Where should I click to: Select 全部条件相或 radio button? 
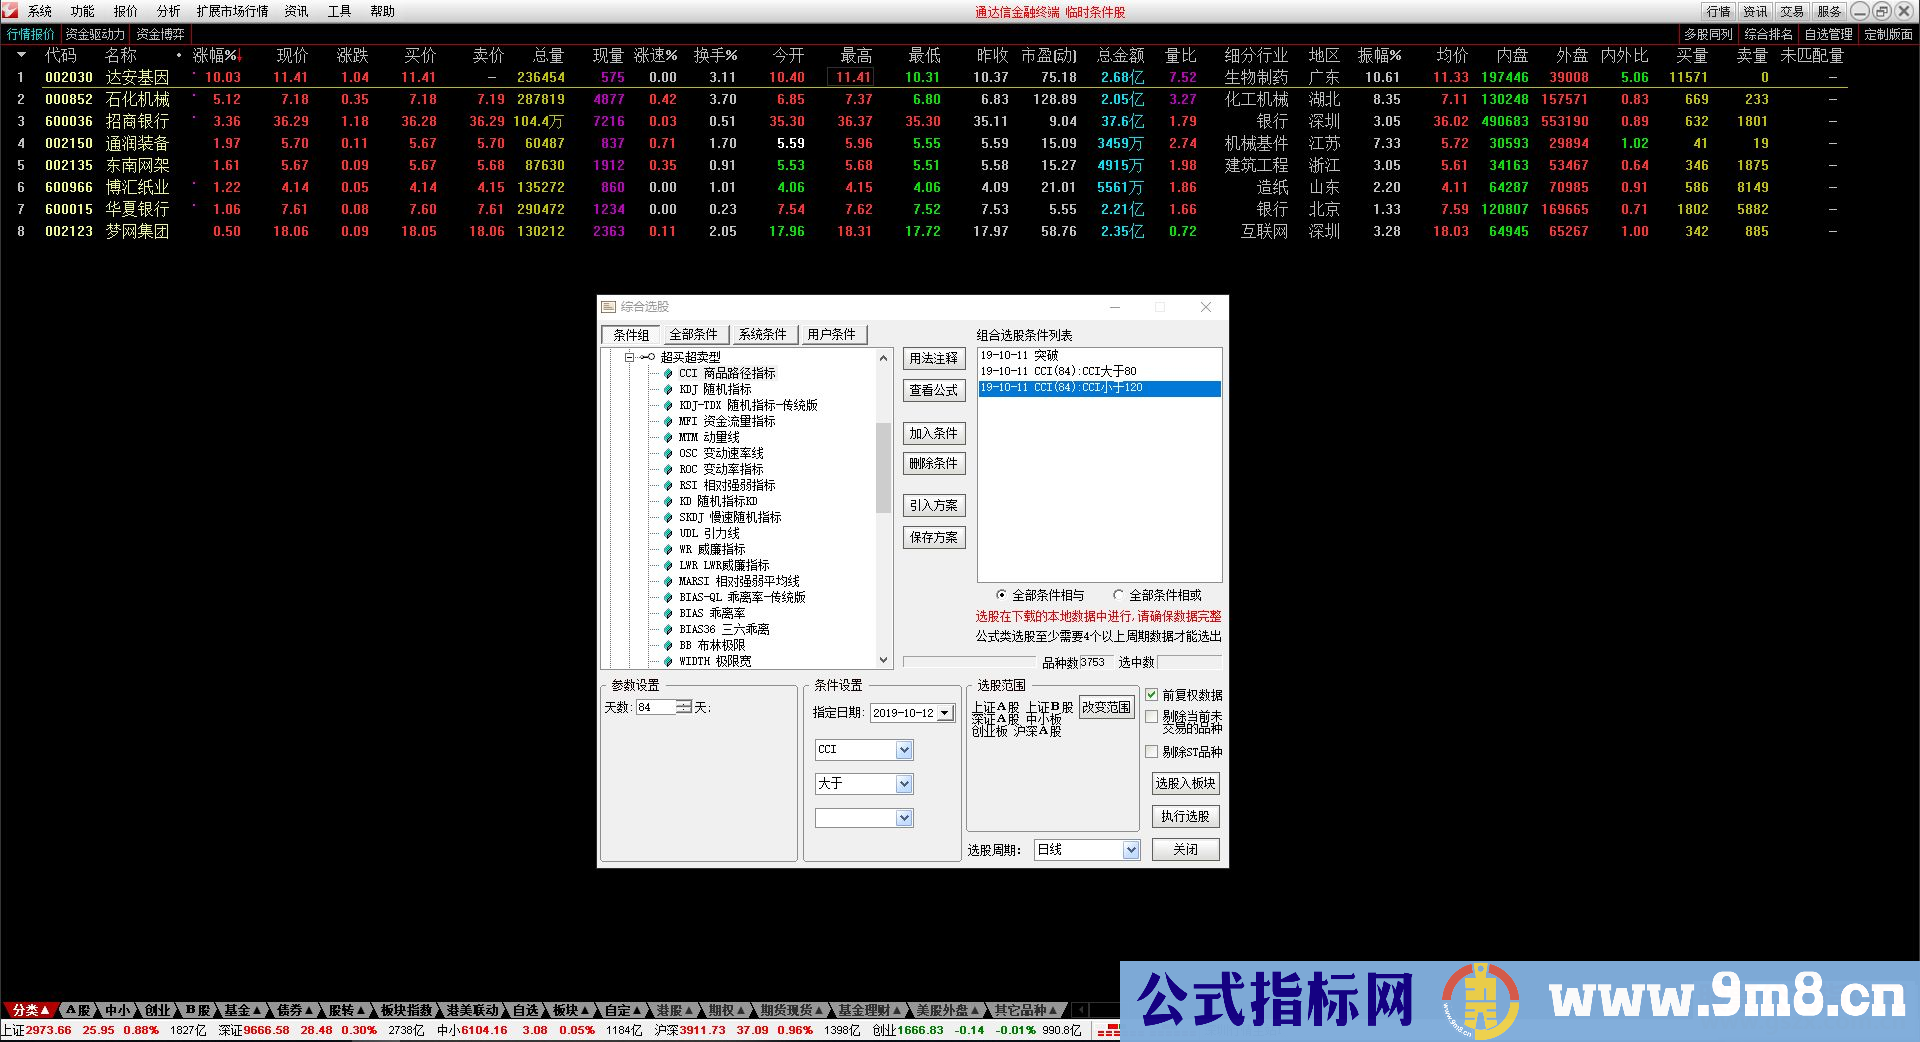pyautogui.click(x=1118, y=595)
